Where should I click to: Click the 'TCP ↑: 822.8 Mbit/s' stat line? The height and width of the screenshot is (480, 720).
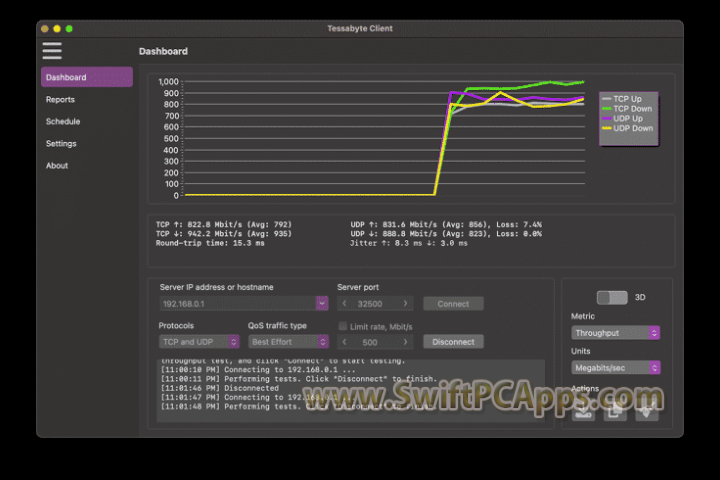pos(224,225)
